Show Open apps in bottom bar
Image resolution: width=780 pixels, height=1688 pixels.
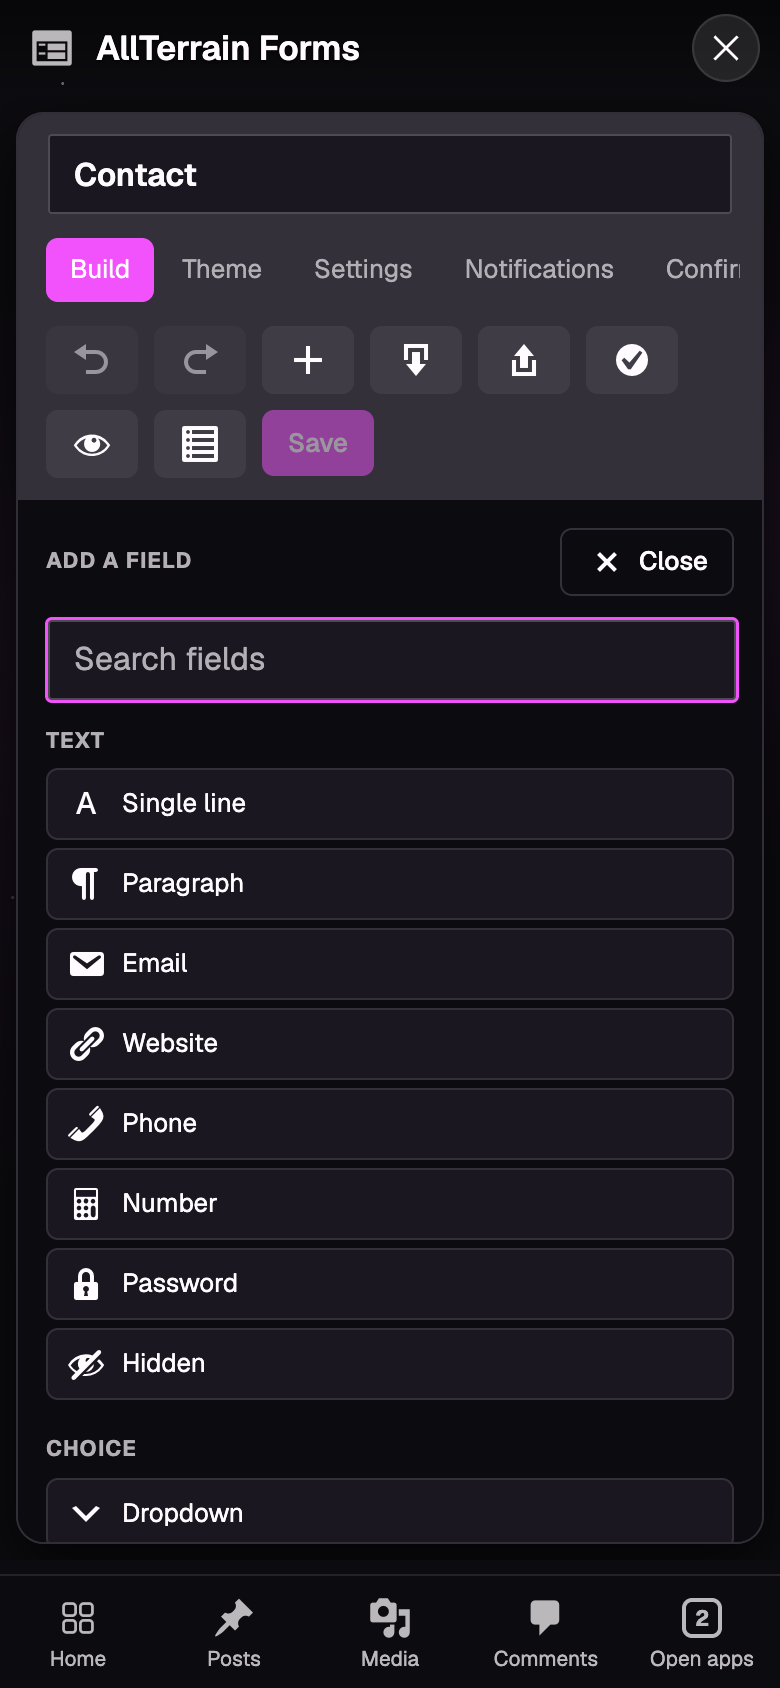click(x=702, y=1632)
